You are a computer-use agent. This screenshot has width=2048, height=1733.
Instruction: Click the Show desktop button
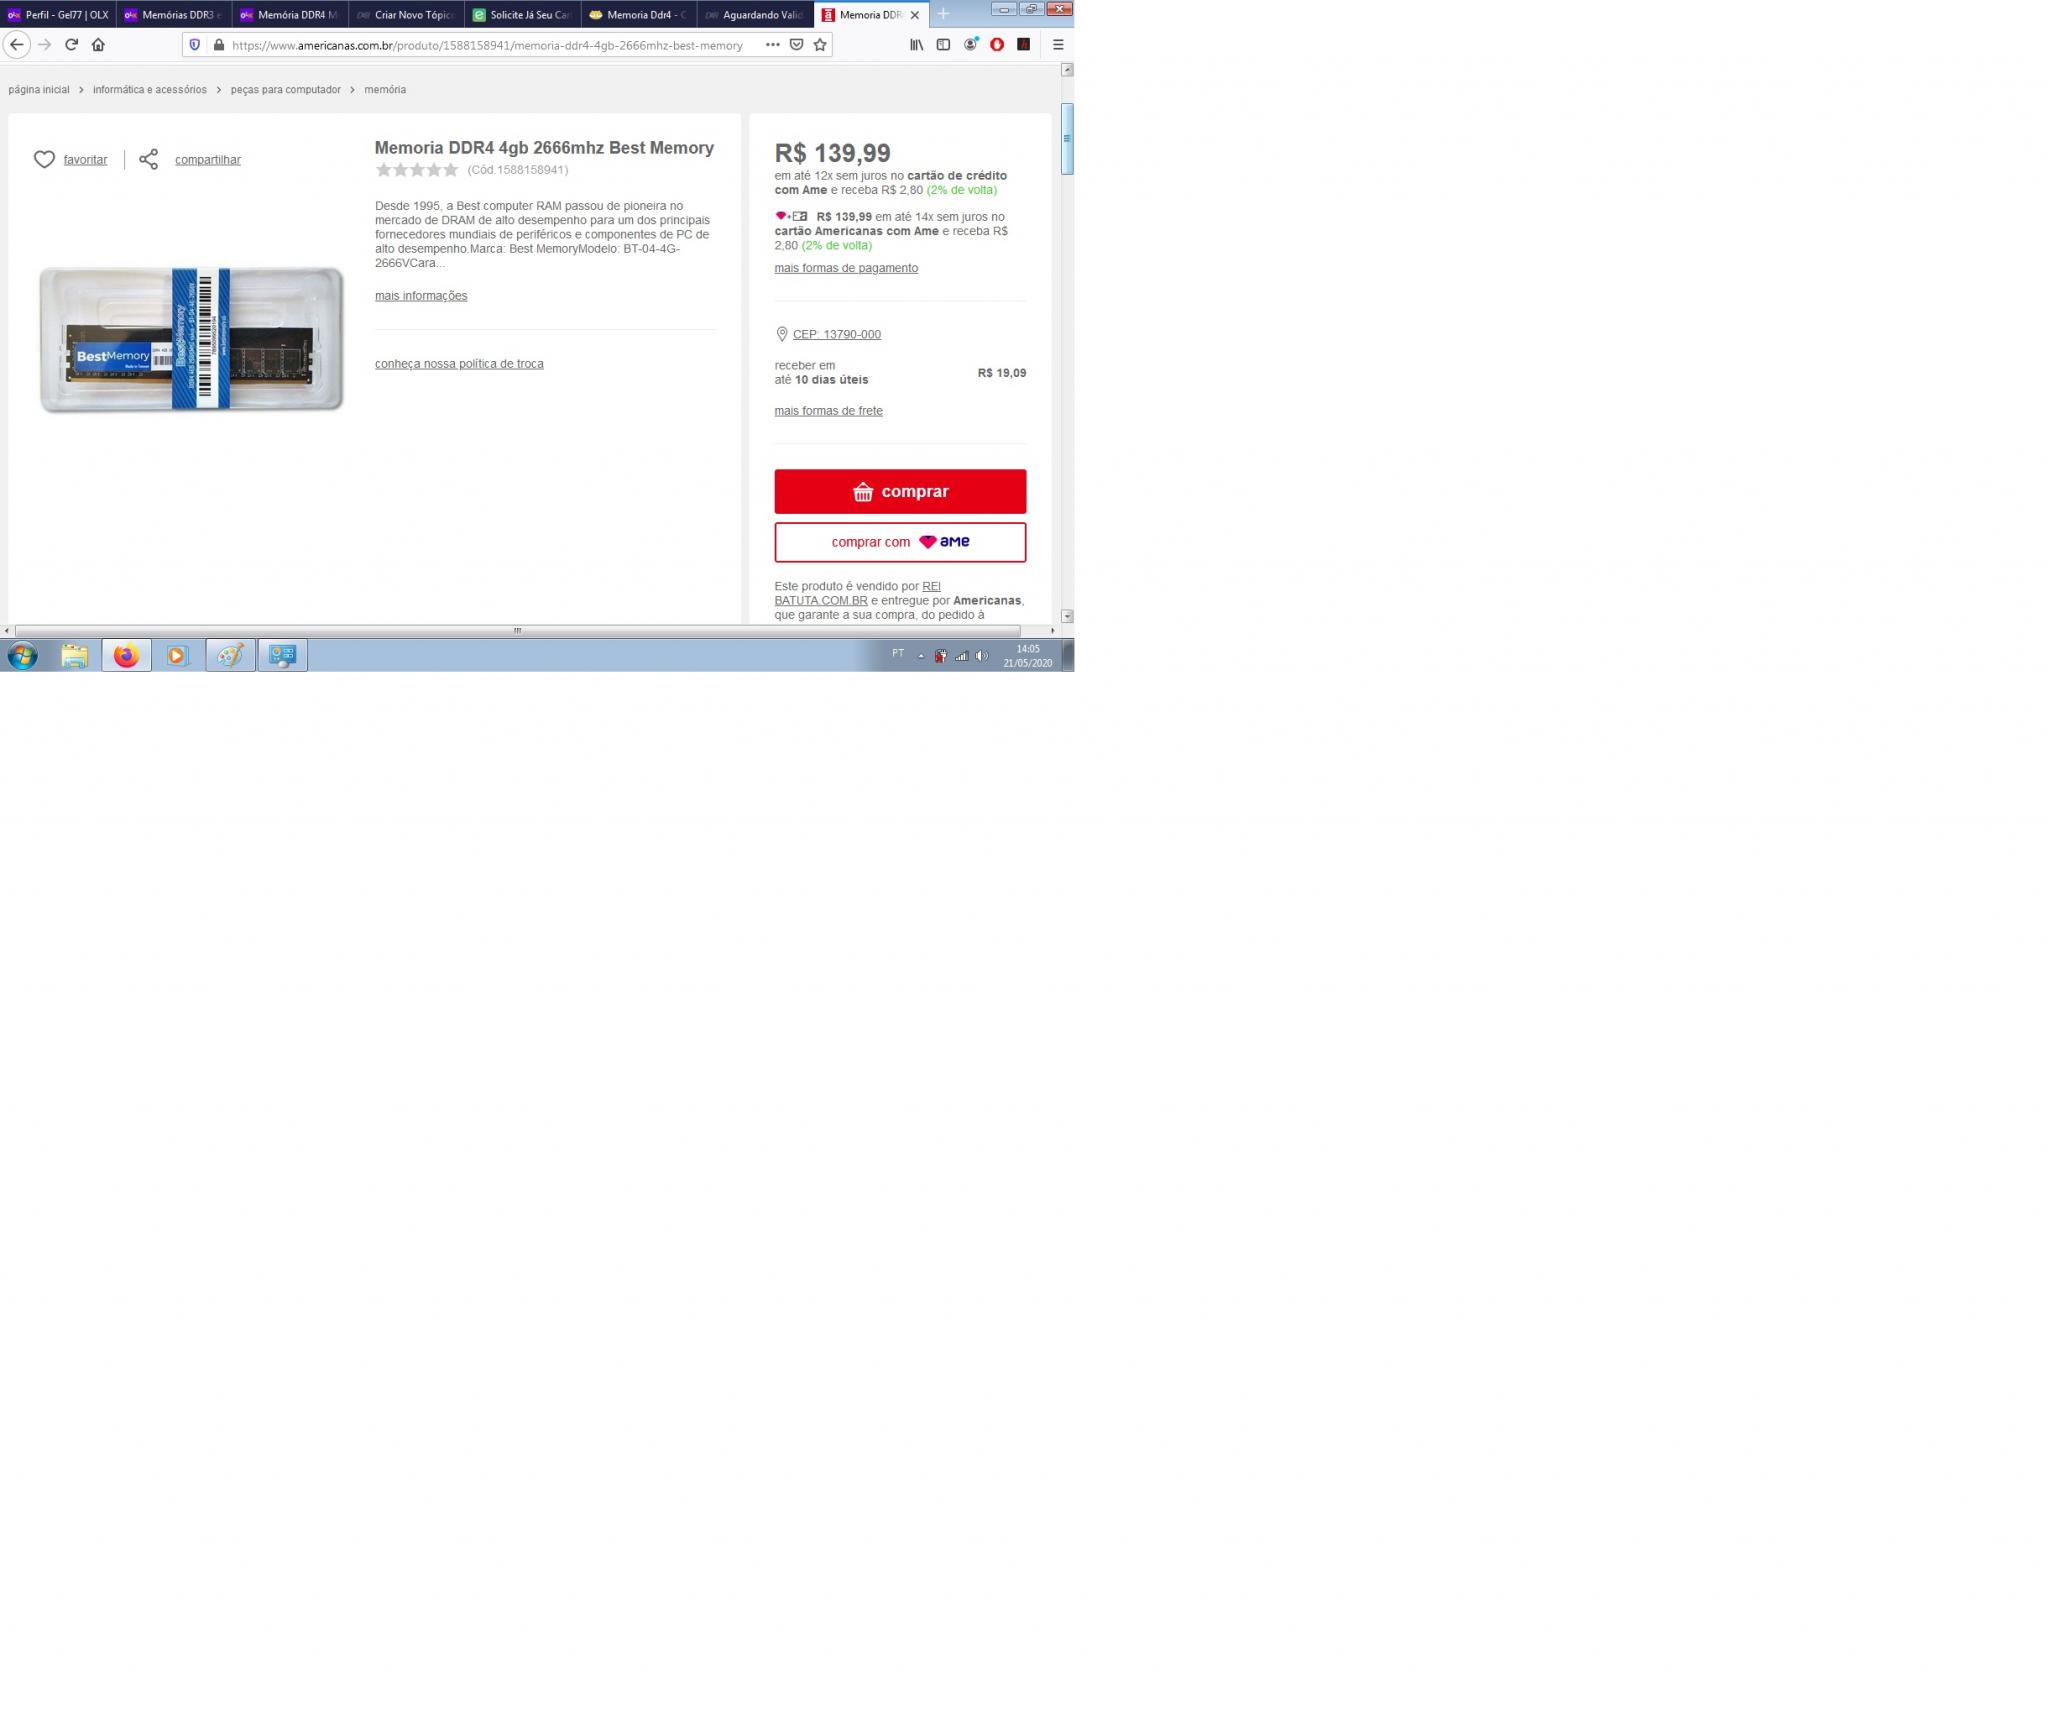(1068, 655)
